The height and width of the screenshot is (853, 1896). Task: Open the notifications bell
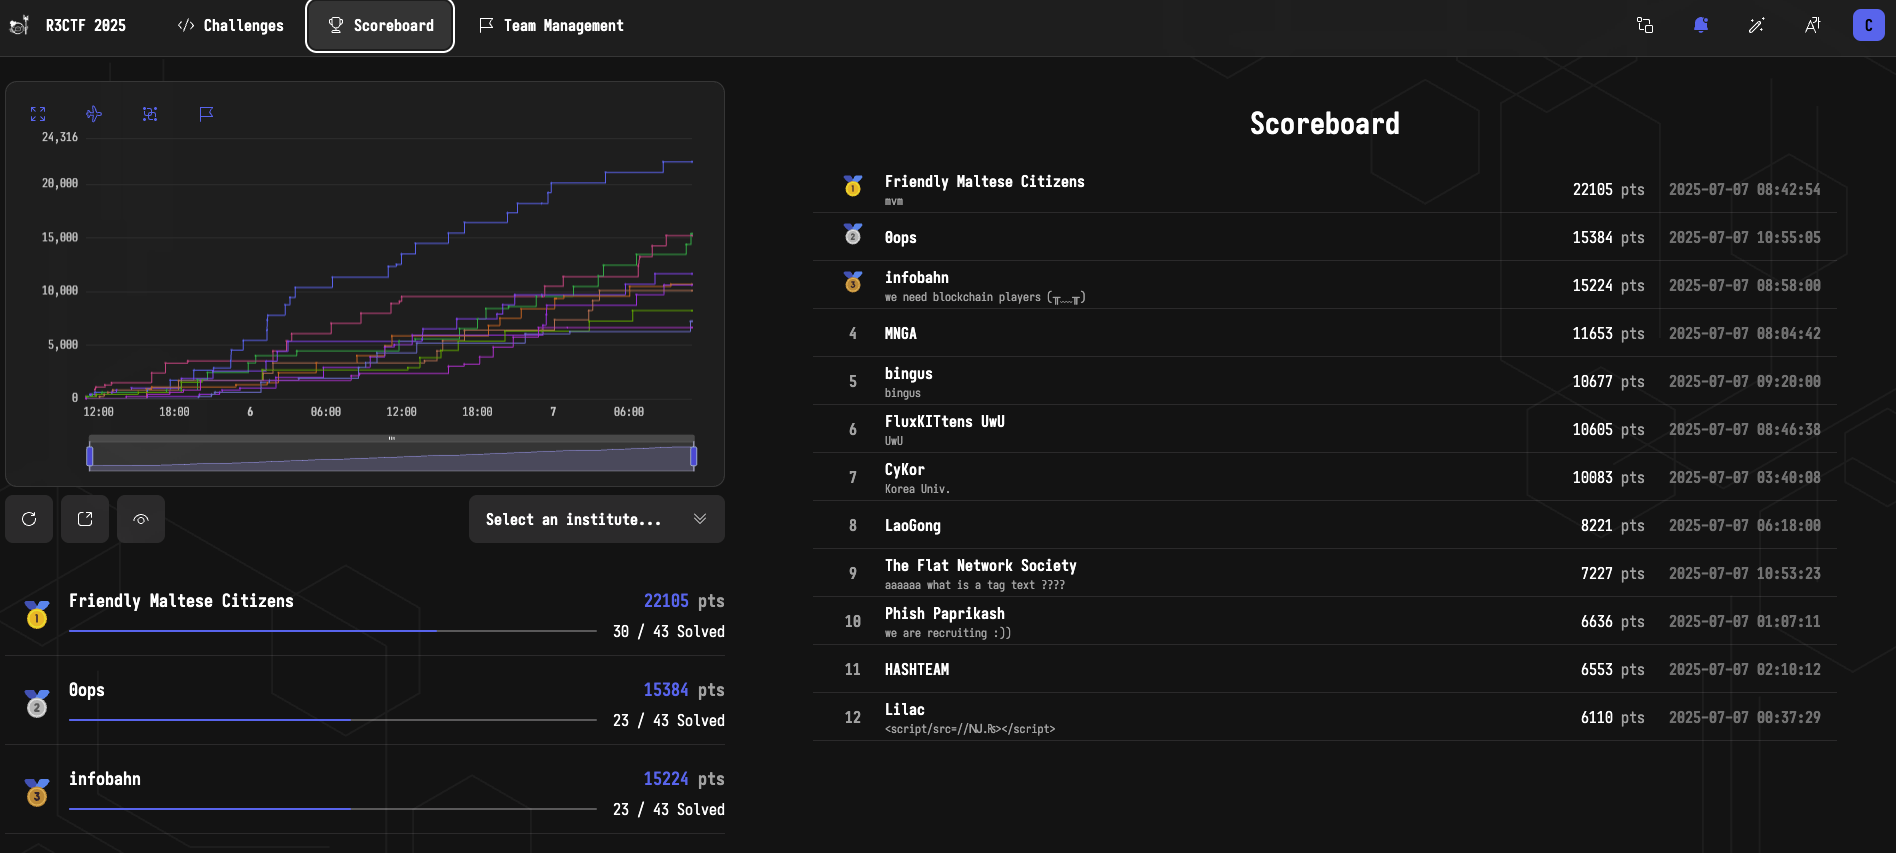point(1701,26)
